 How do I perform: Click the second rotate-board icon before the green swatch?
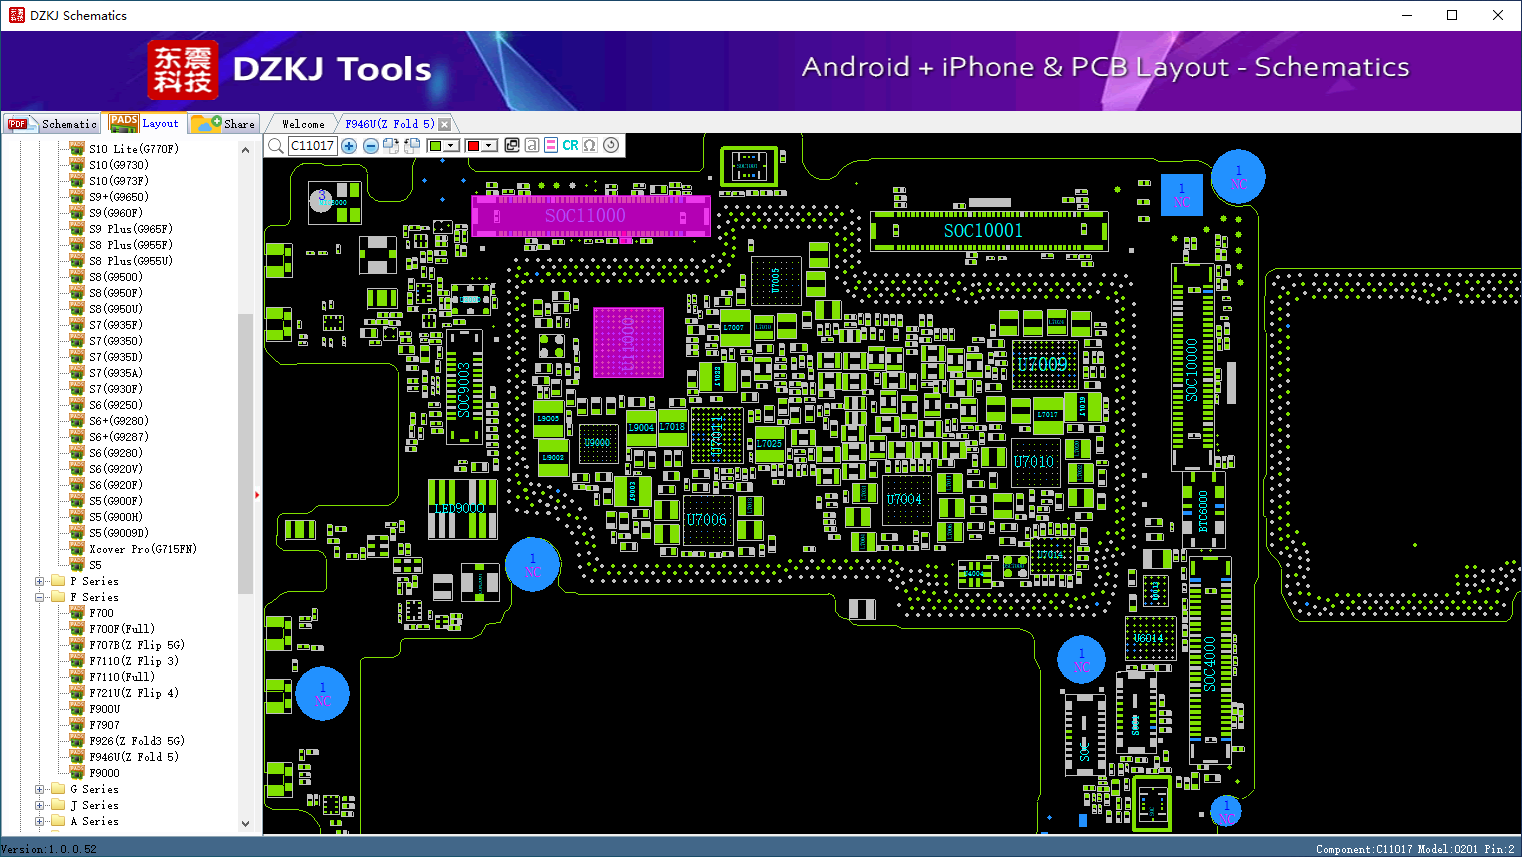tap(411, 146)
